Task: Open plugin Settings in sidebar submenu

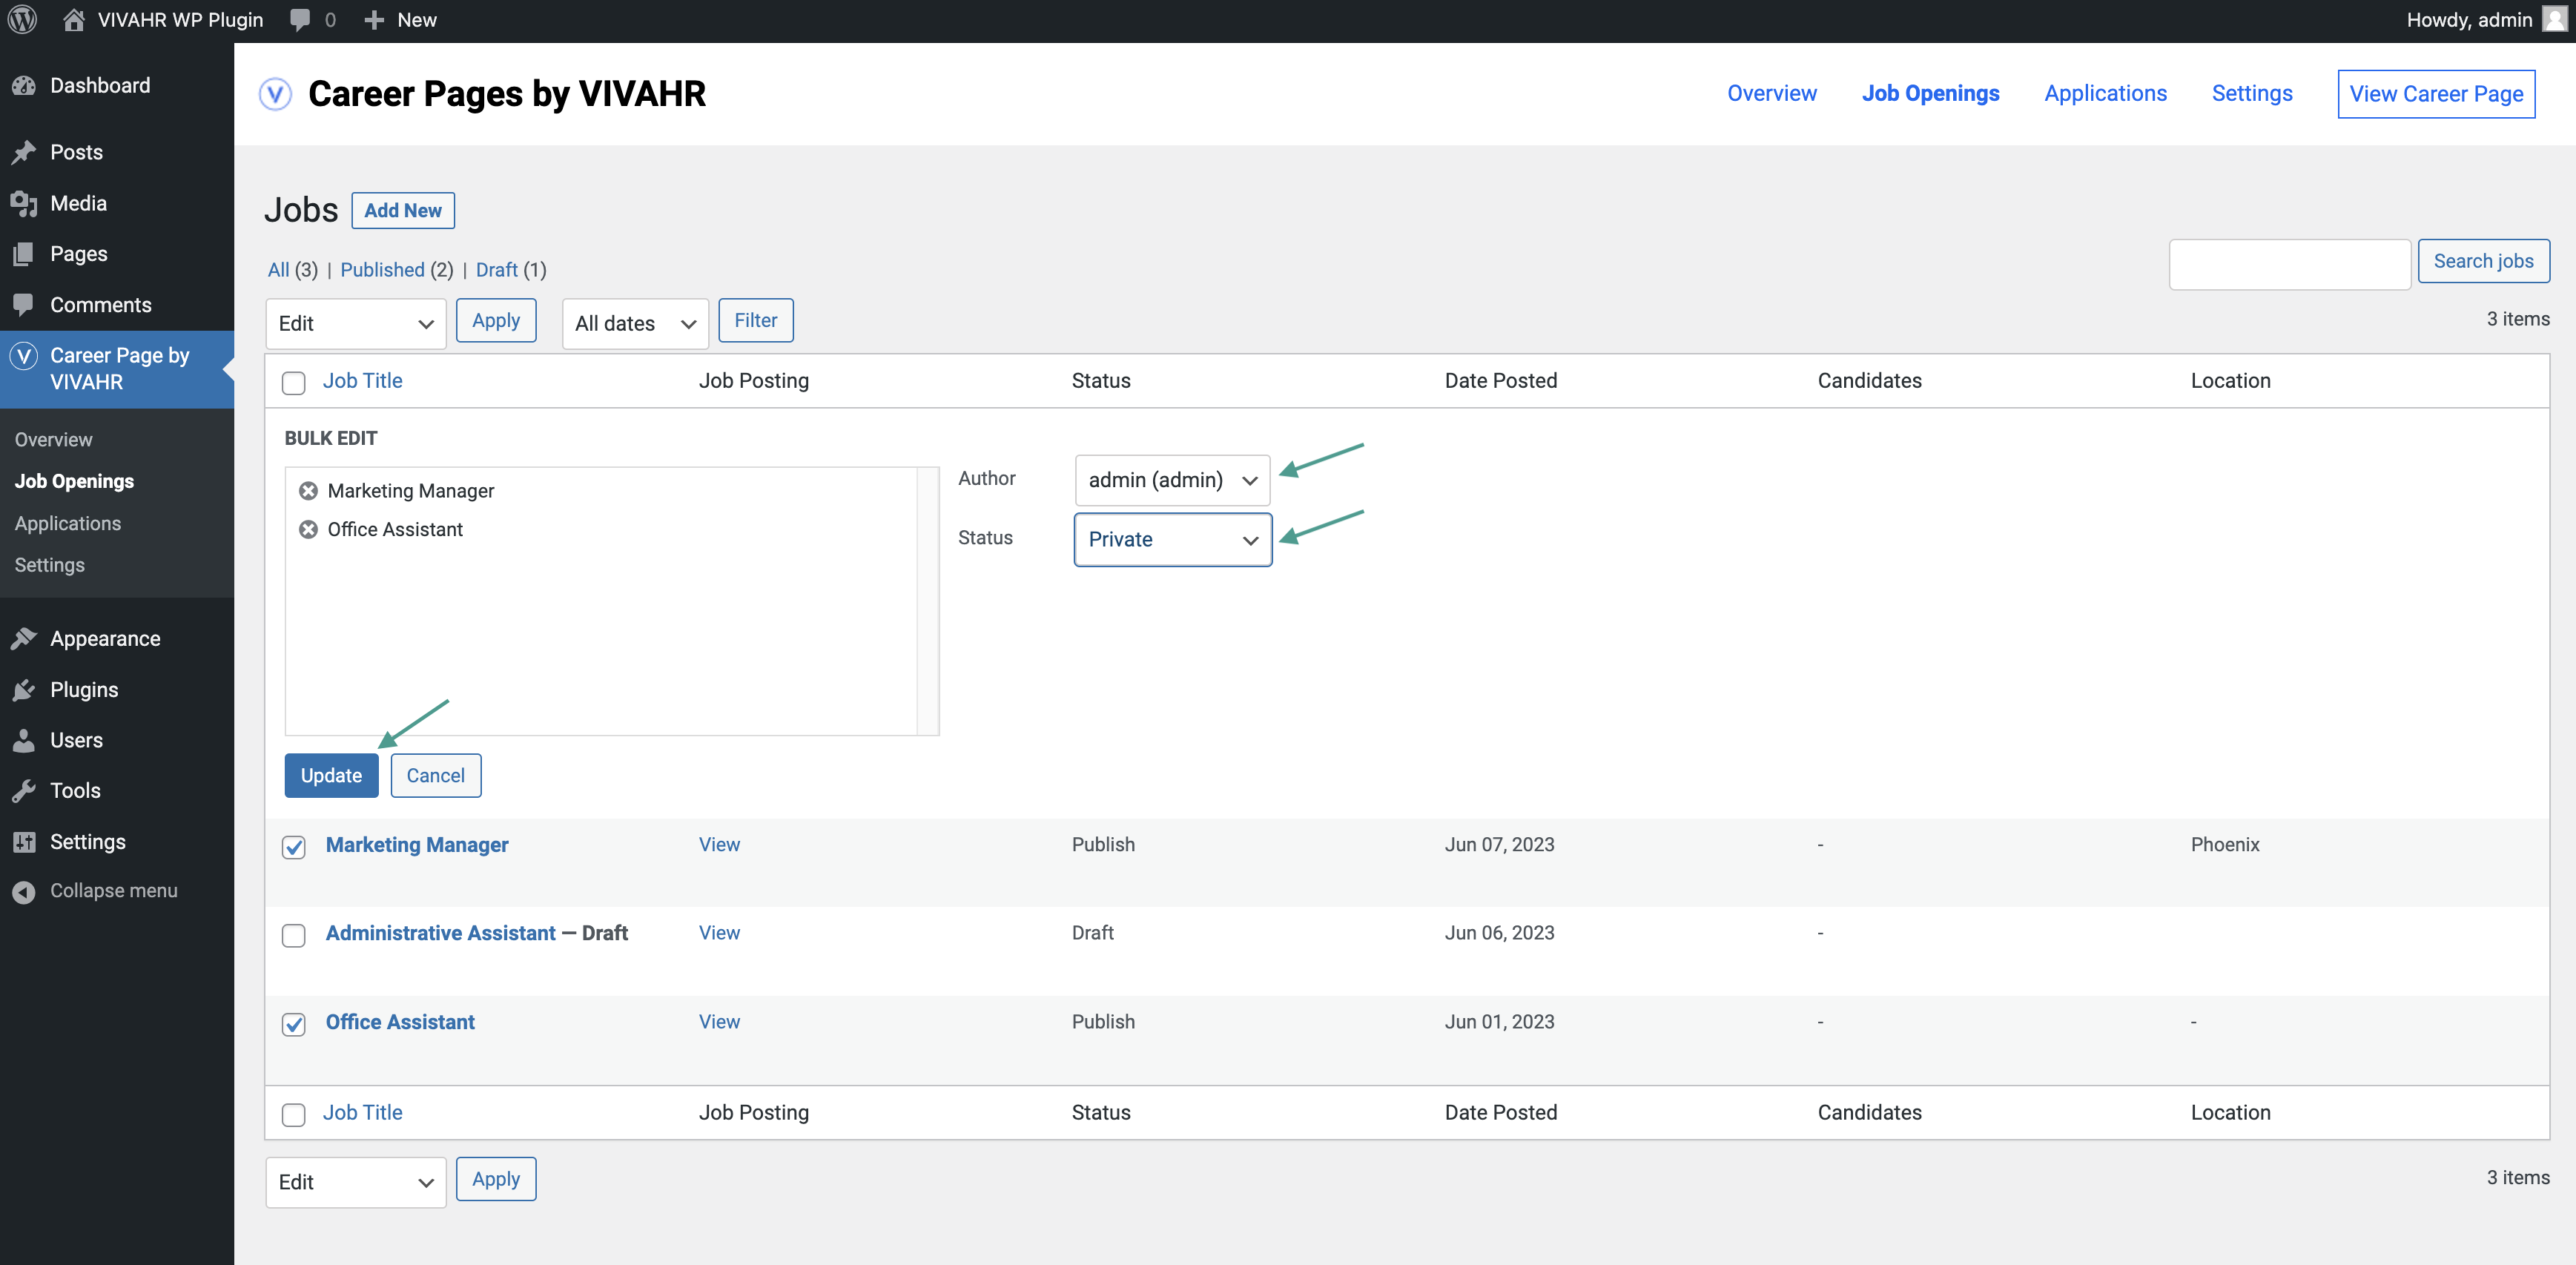Action: [x=49, y=565]
